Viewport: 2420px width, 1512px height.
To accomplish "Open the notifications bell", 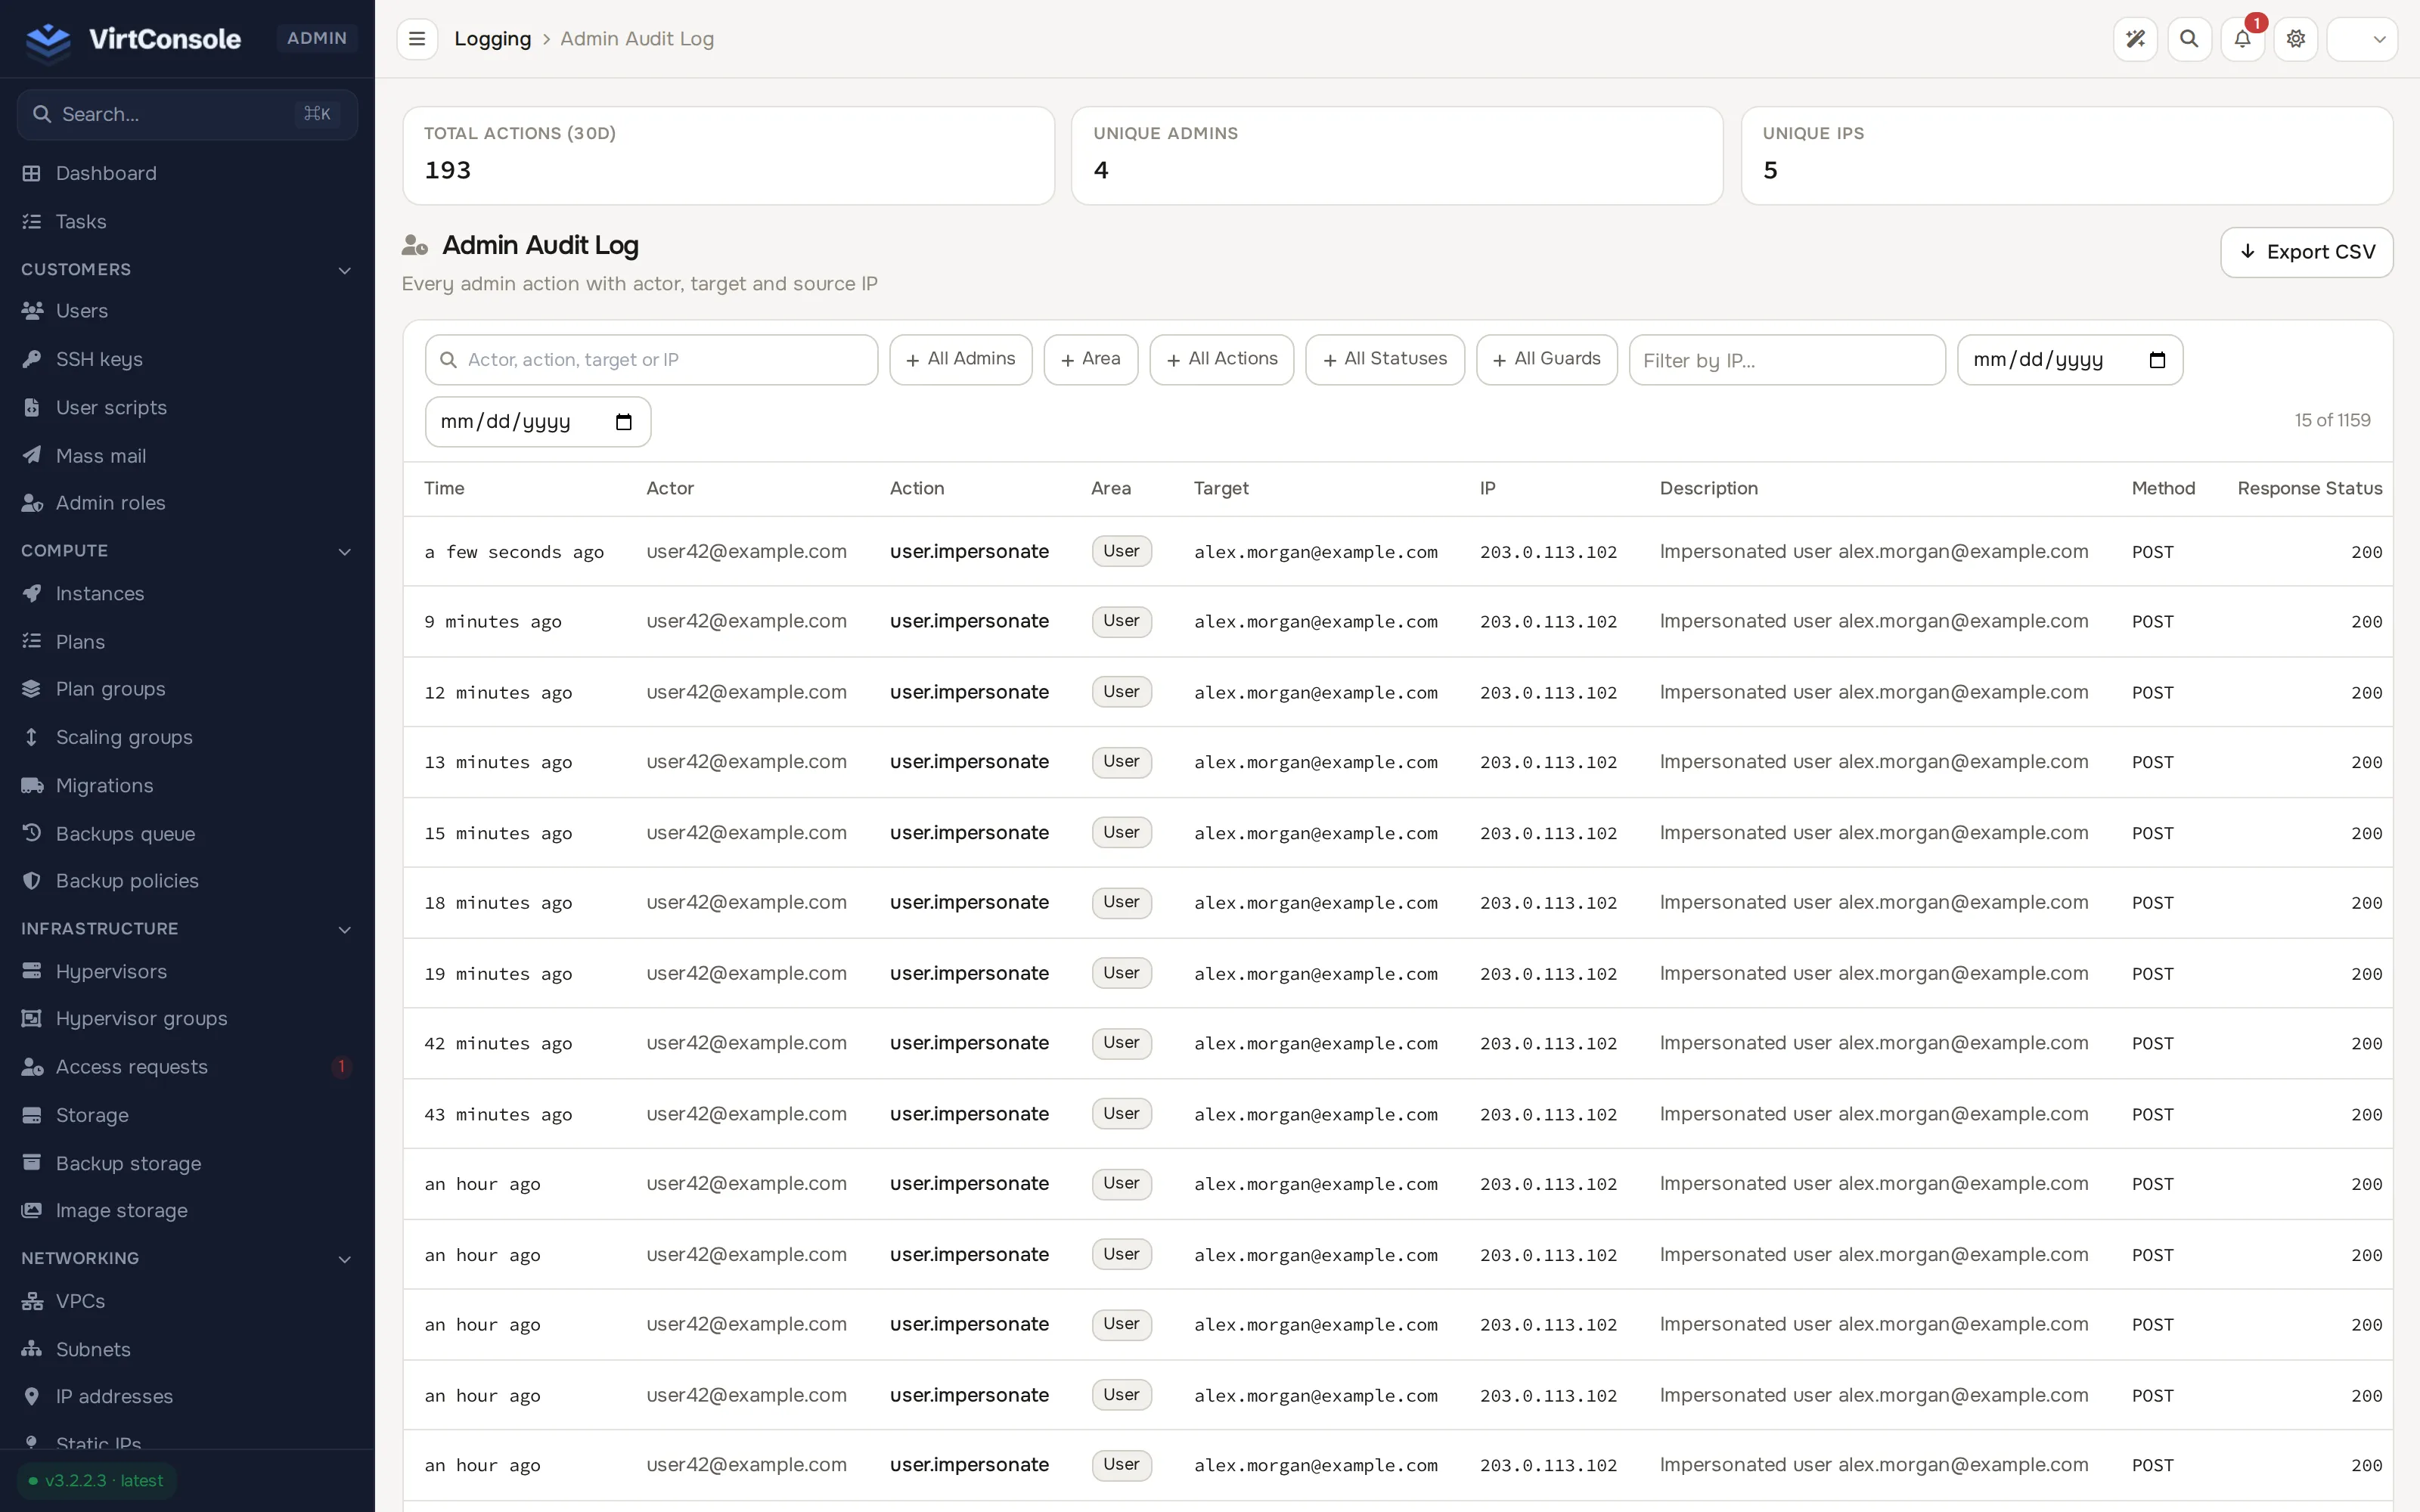I will click(2243, 39).
